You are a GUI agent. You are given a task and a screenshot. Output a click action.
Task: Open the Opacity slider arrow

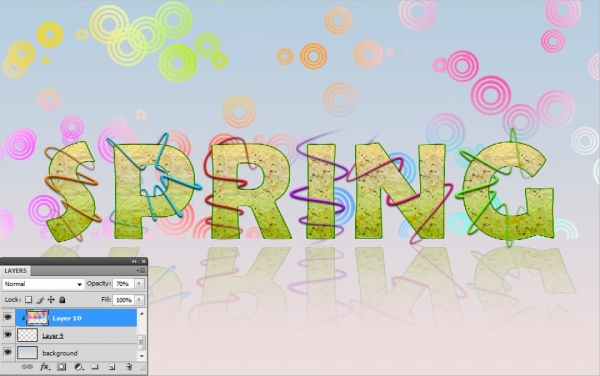tap(139, 284)
